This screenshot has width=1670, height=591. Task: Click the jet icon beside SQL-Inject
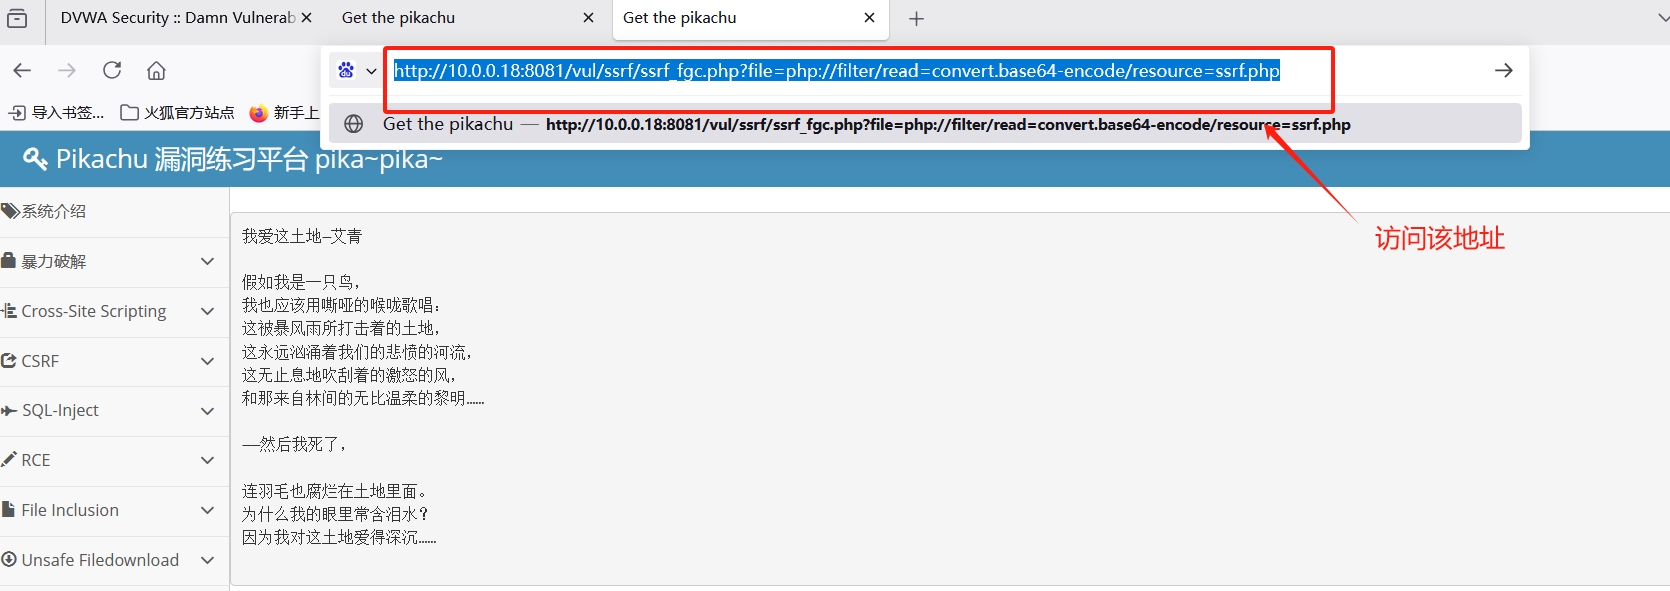click(x=9, y=410)
